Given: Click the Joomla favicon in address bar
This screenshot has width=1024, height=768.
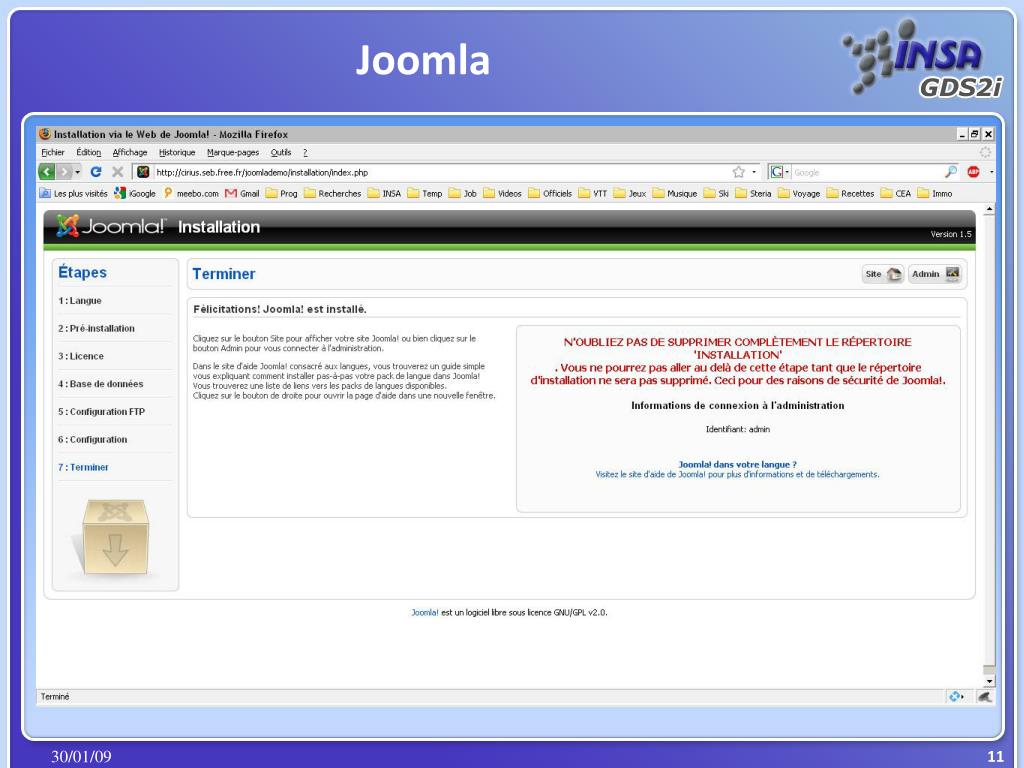Looking at the screenshot, I should (143, 172).
